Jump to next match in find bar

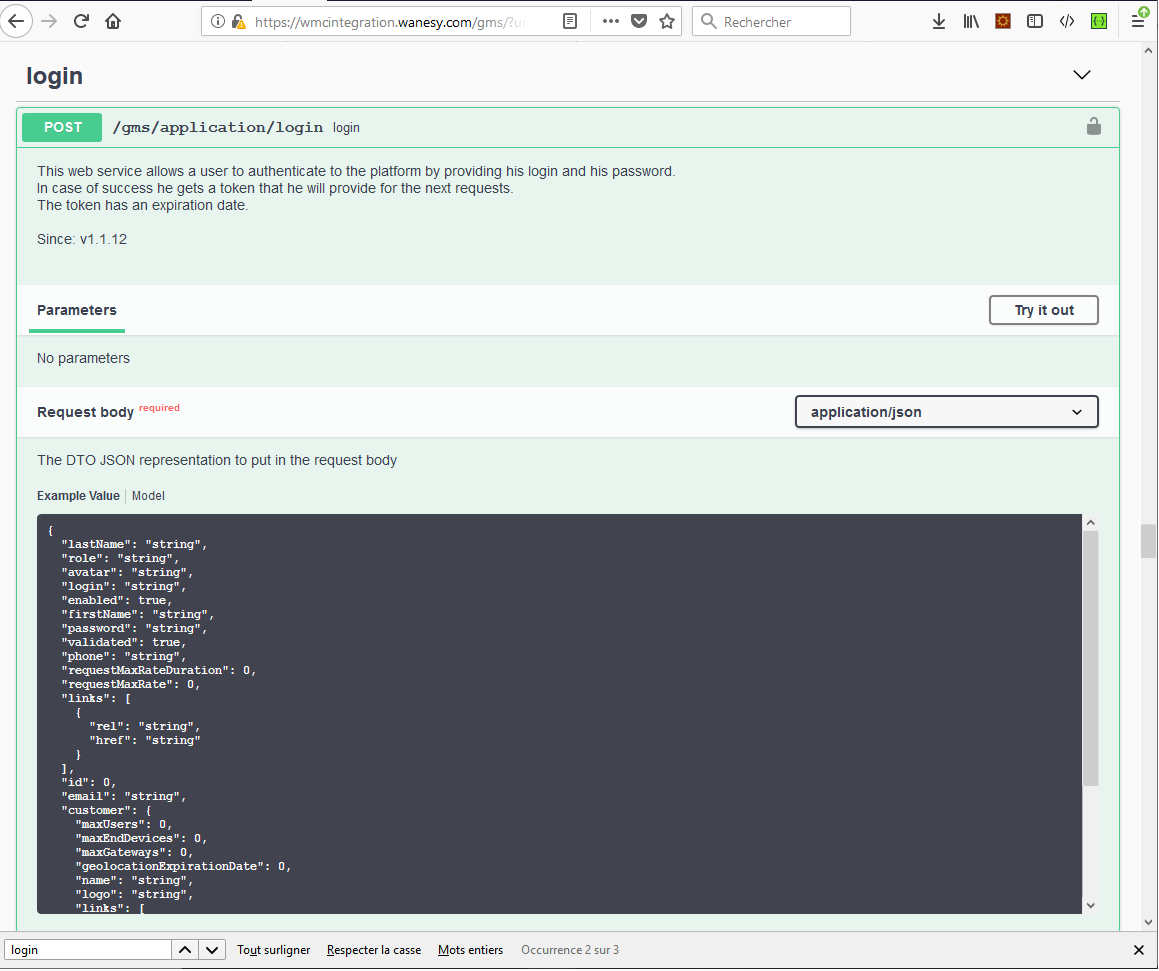click(213, 950)
